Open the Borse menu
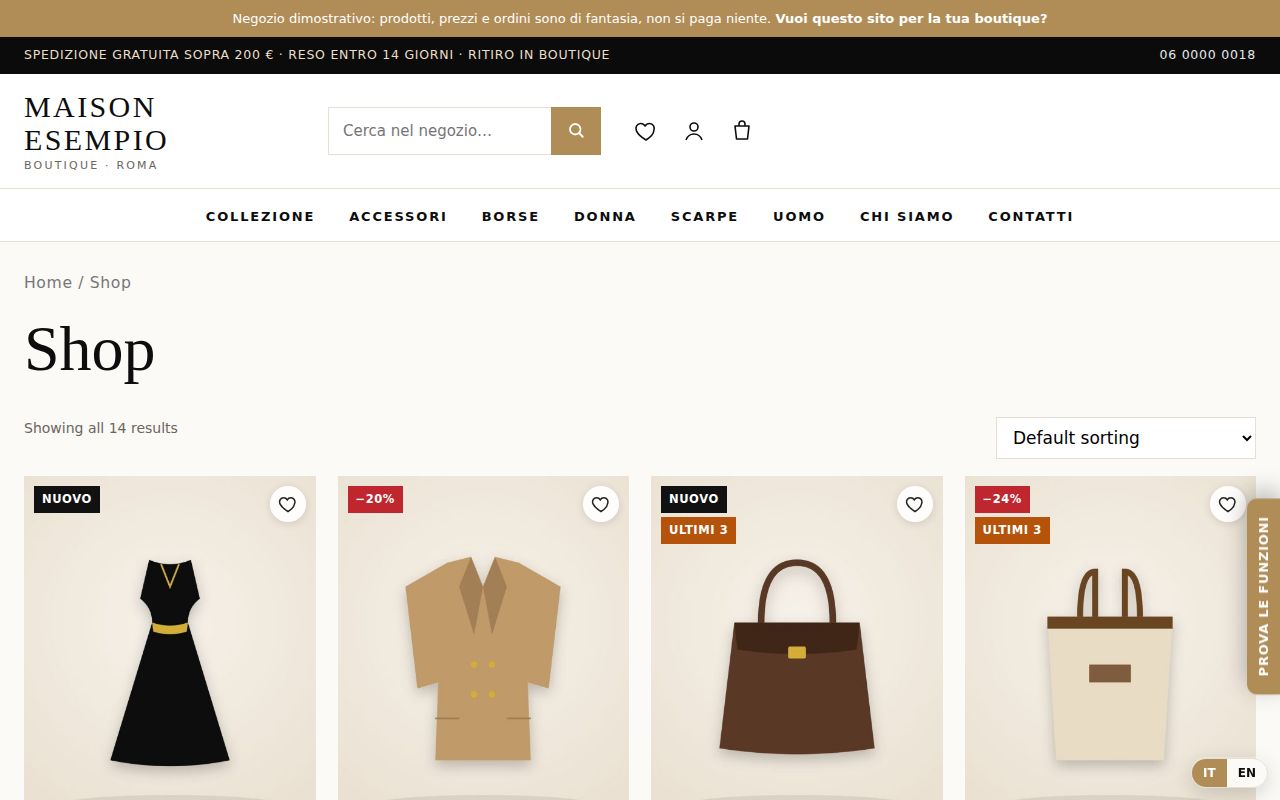1280x800 pixels. [x=510, y=216]
